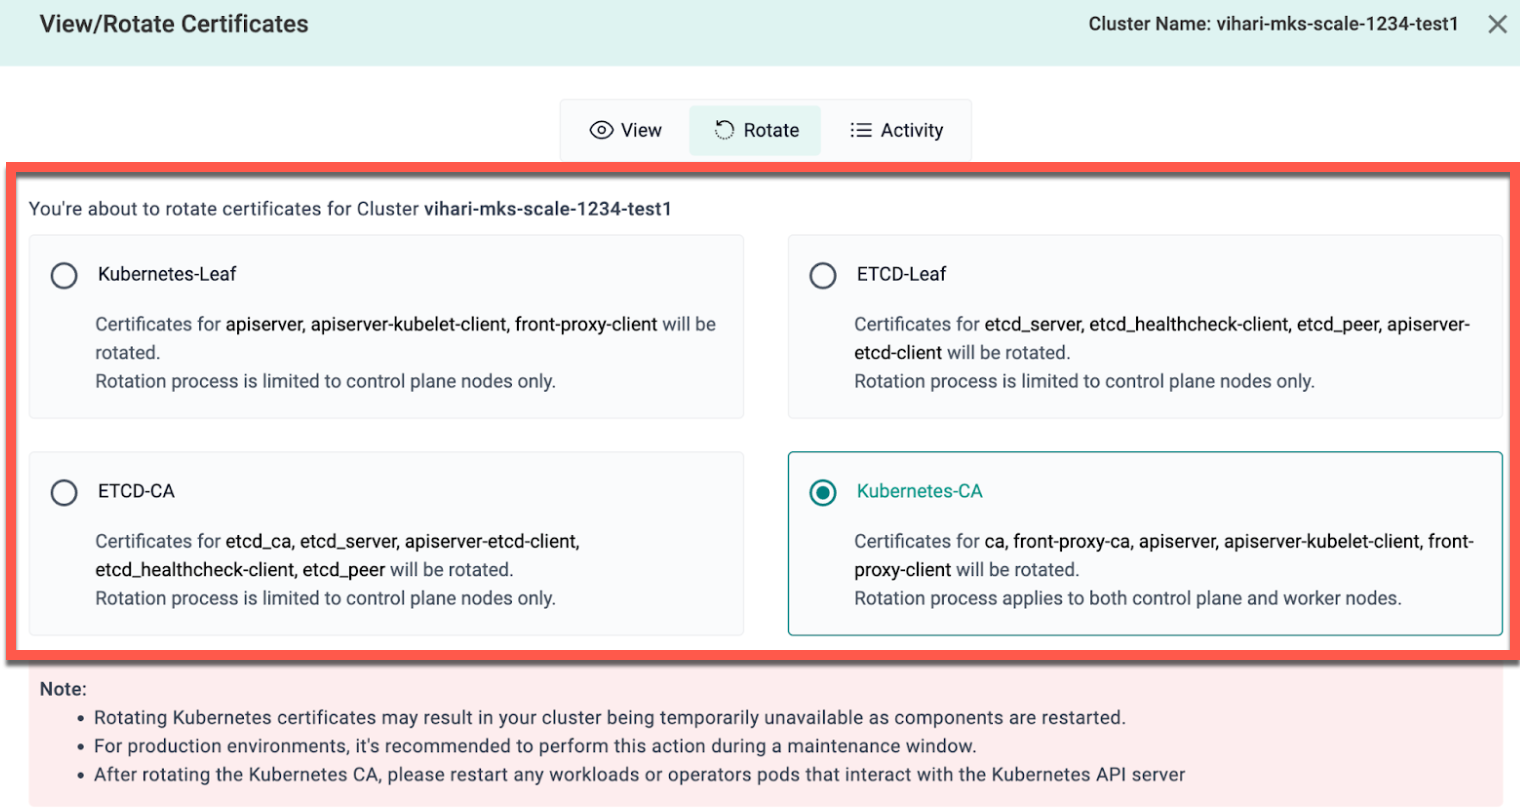Click the Kubernetes-Leaf option label
Image resolution: width=1520 pixels, height=808 pixels.
167,274
